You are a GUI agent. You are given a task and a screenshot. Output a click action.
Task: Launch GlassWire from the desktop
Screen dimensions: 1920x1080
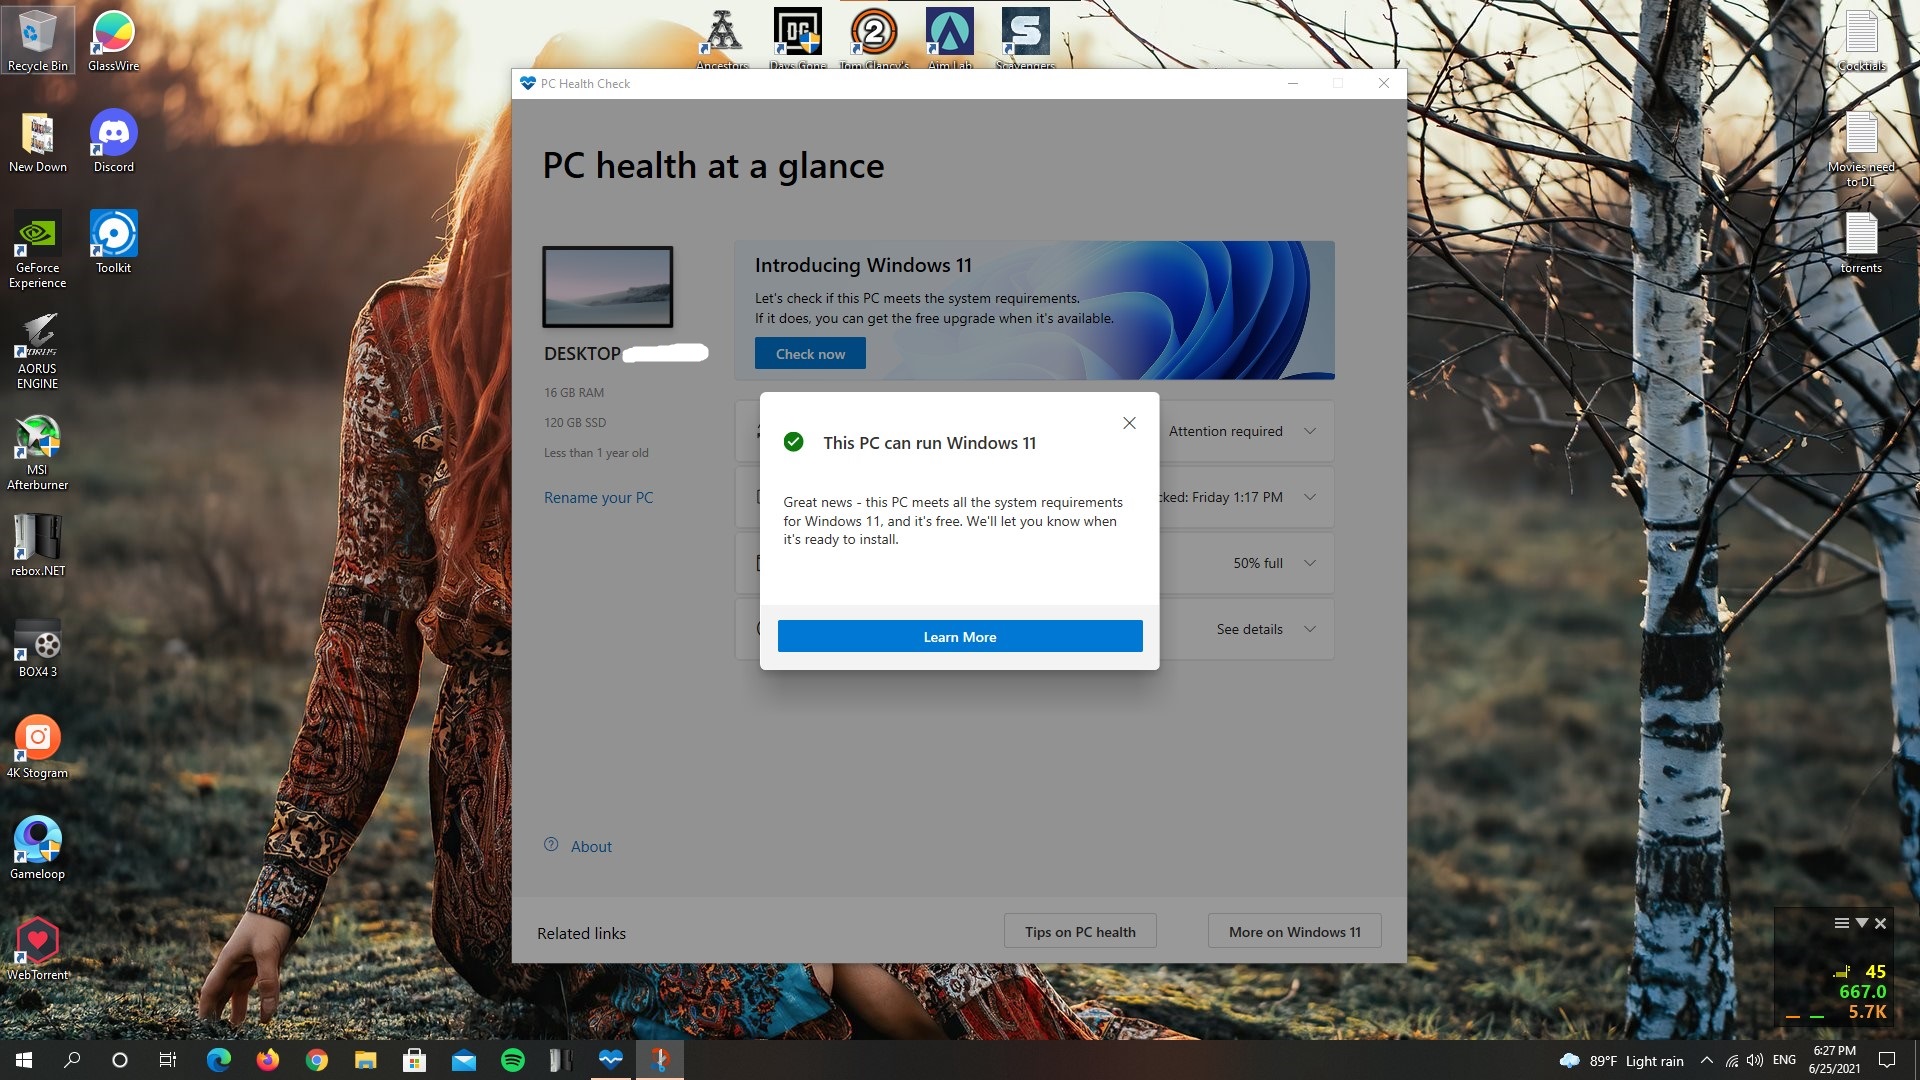pyautogui.click(x=113, y=40)
